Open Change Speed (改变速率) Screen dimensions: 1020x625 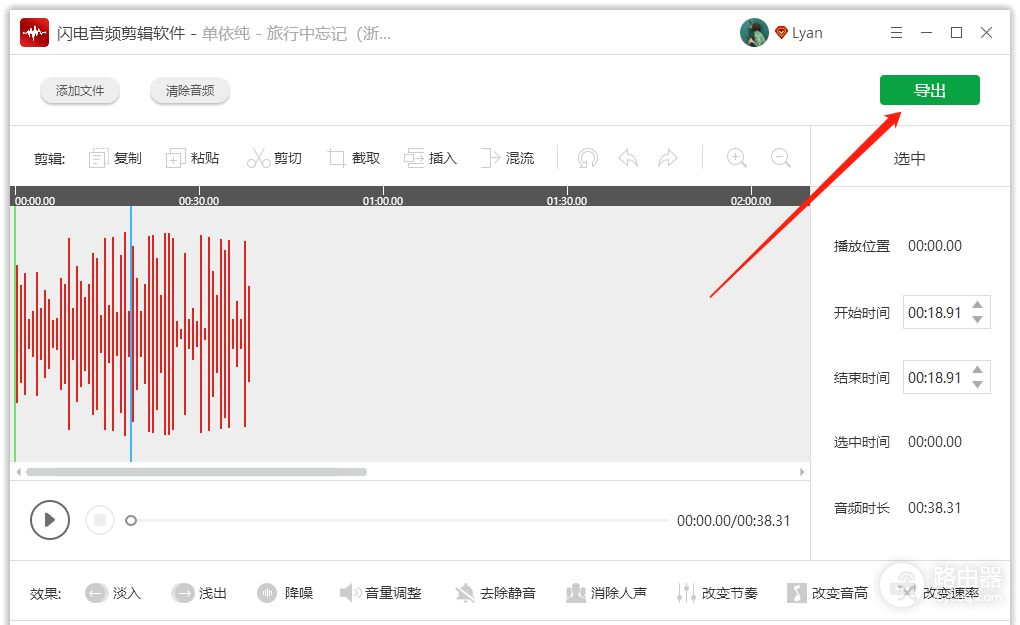tap(937, 592)
